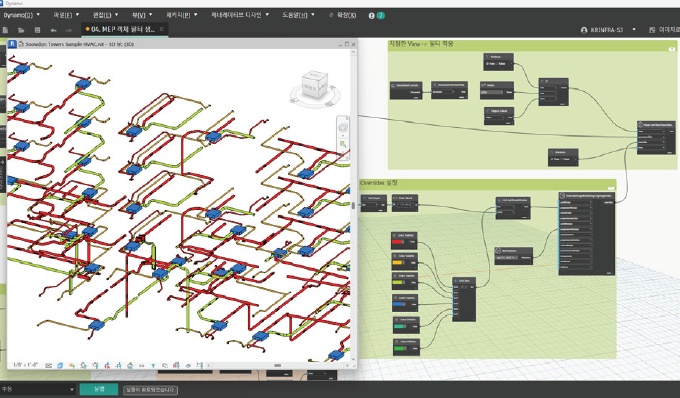680x398 pixels.
Task: Open the Views node dropdown
Action: tap(492, 92)
